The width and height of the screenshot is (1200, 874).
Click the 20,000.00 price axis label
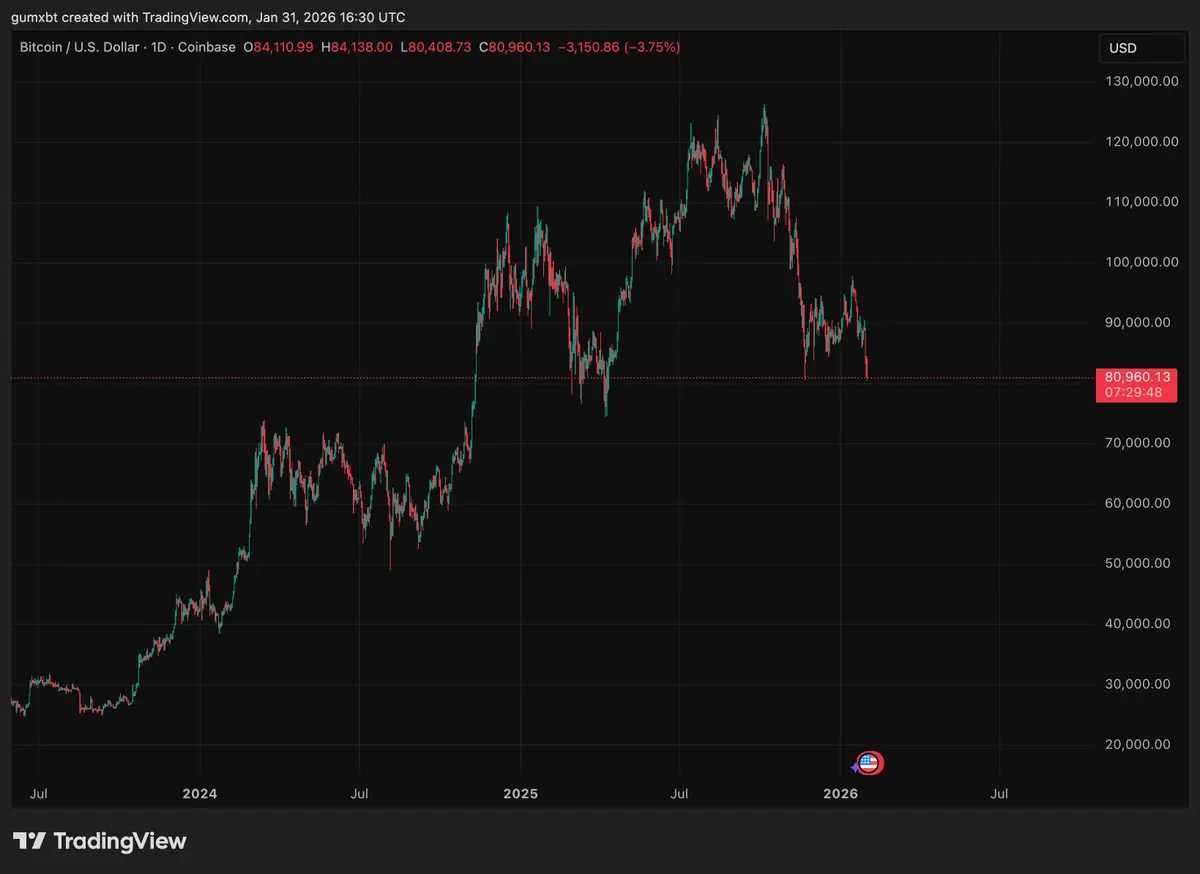(x=1138, y=744)
